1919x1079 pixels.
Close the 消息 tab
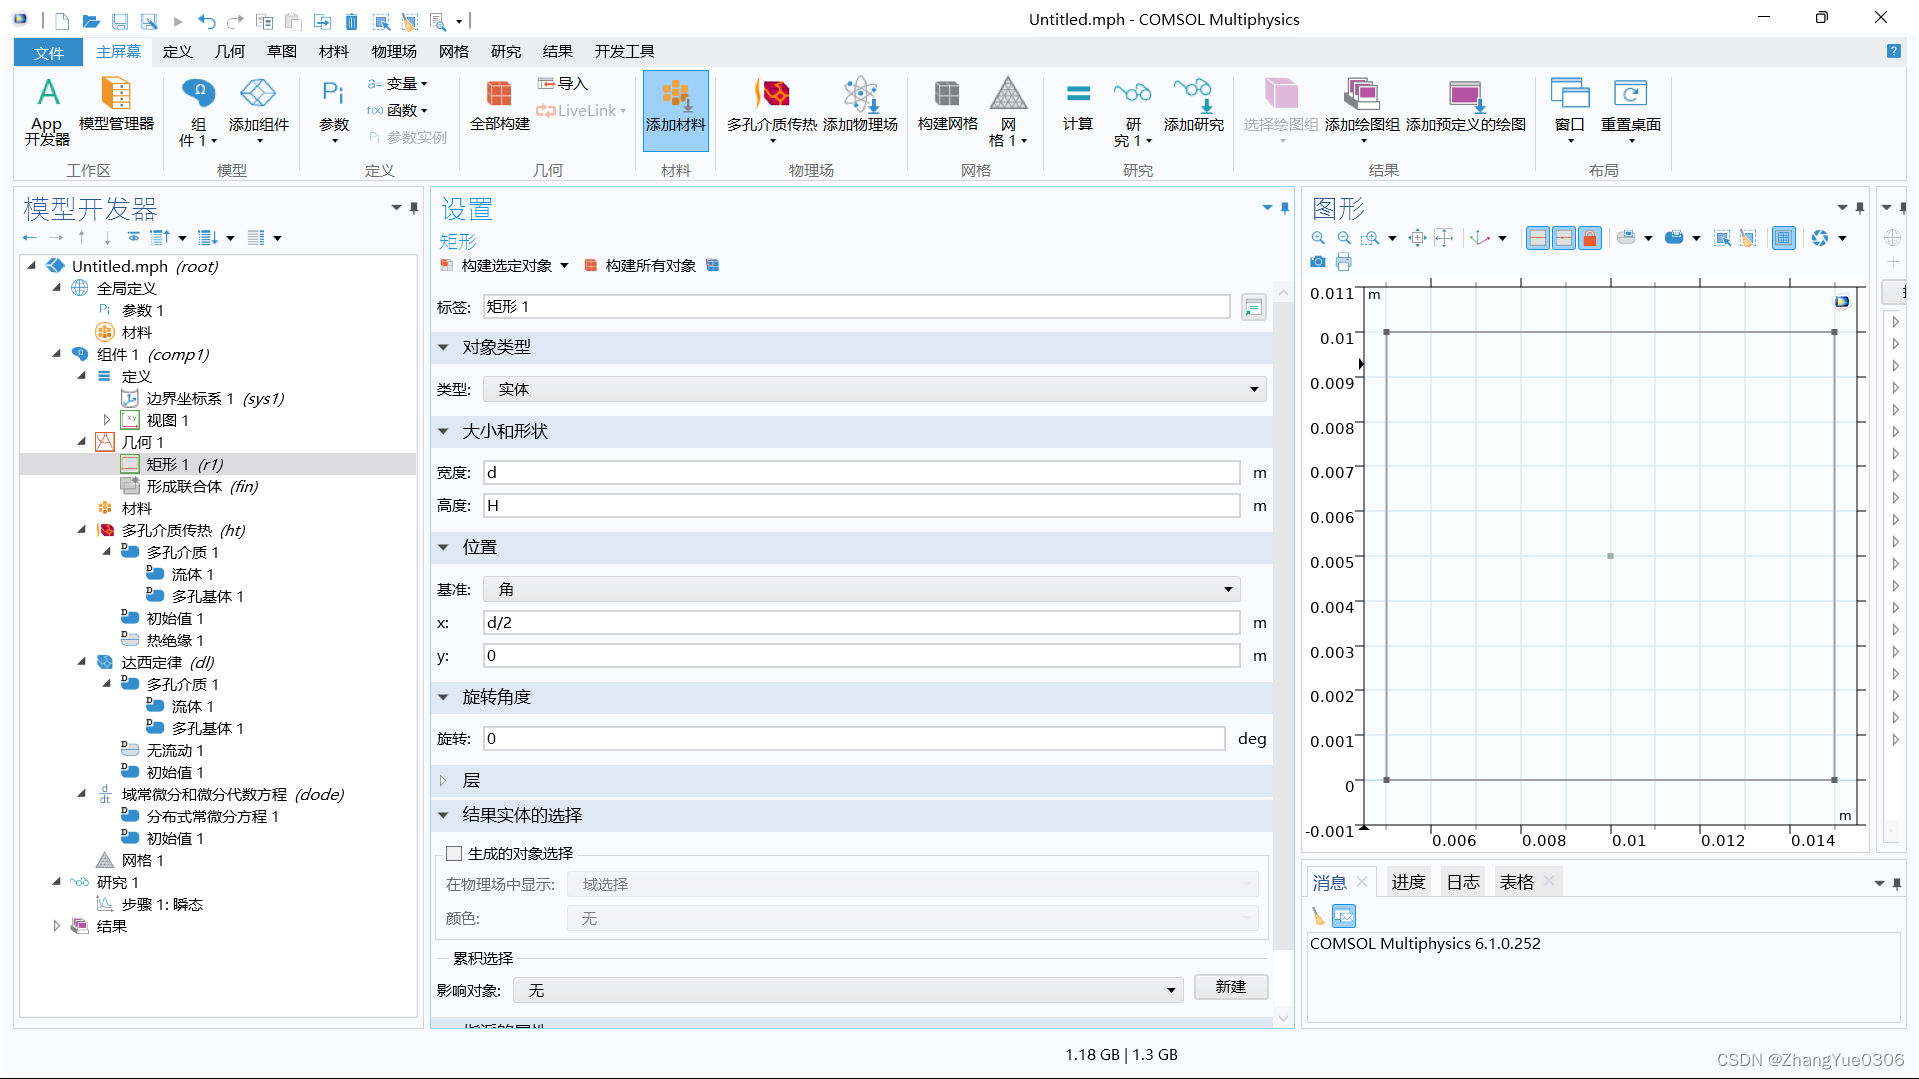click(1362, 881)
